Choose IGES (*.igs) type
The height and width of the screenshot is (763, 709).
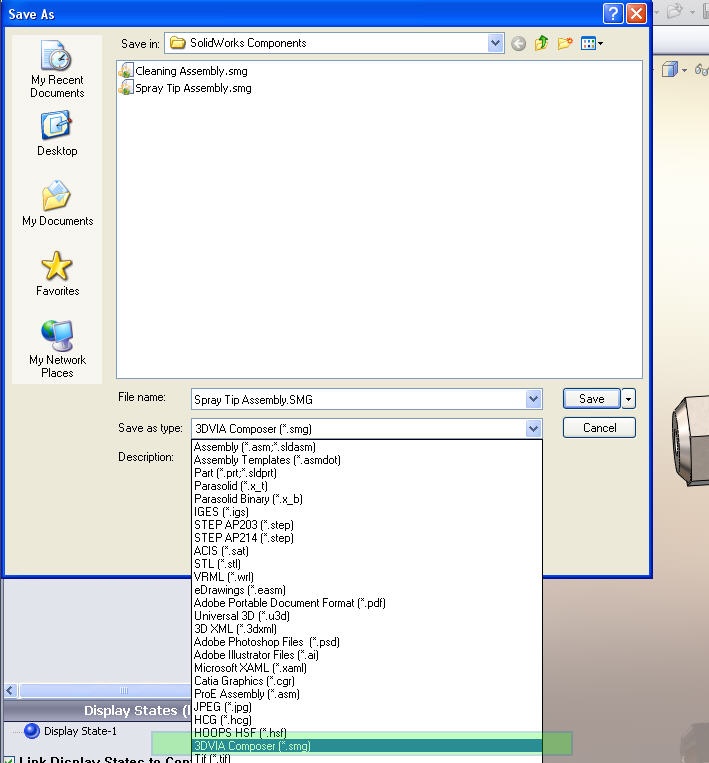tap(366, 512)
